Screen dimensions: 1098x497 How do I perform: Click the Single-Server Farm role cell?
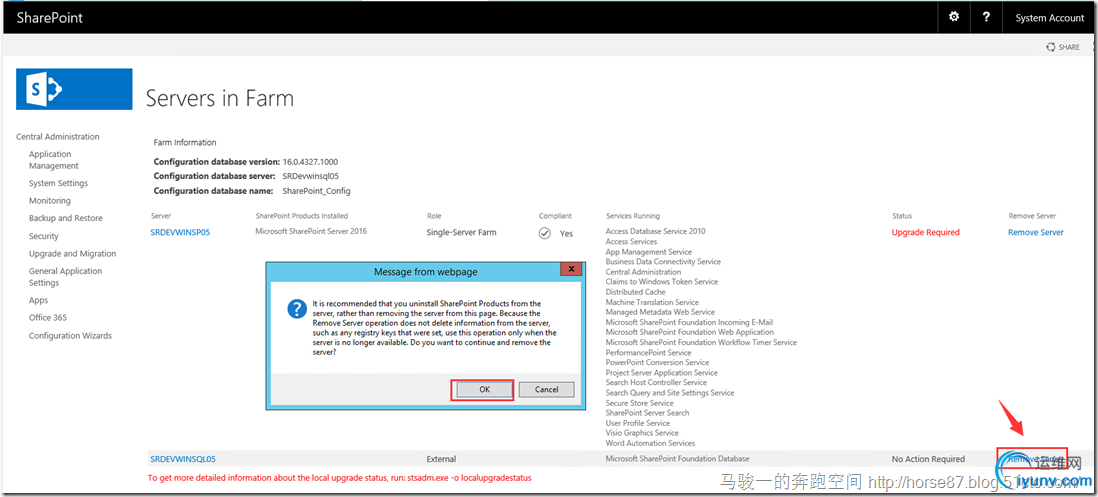click(x=461, y=232)
